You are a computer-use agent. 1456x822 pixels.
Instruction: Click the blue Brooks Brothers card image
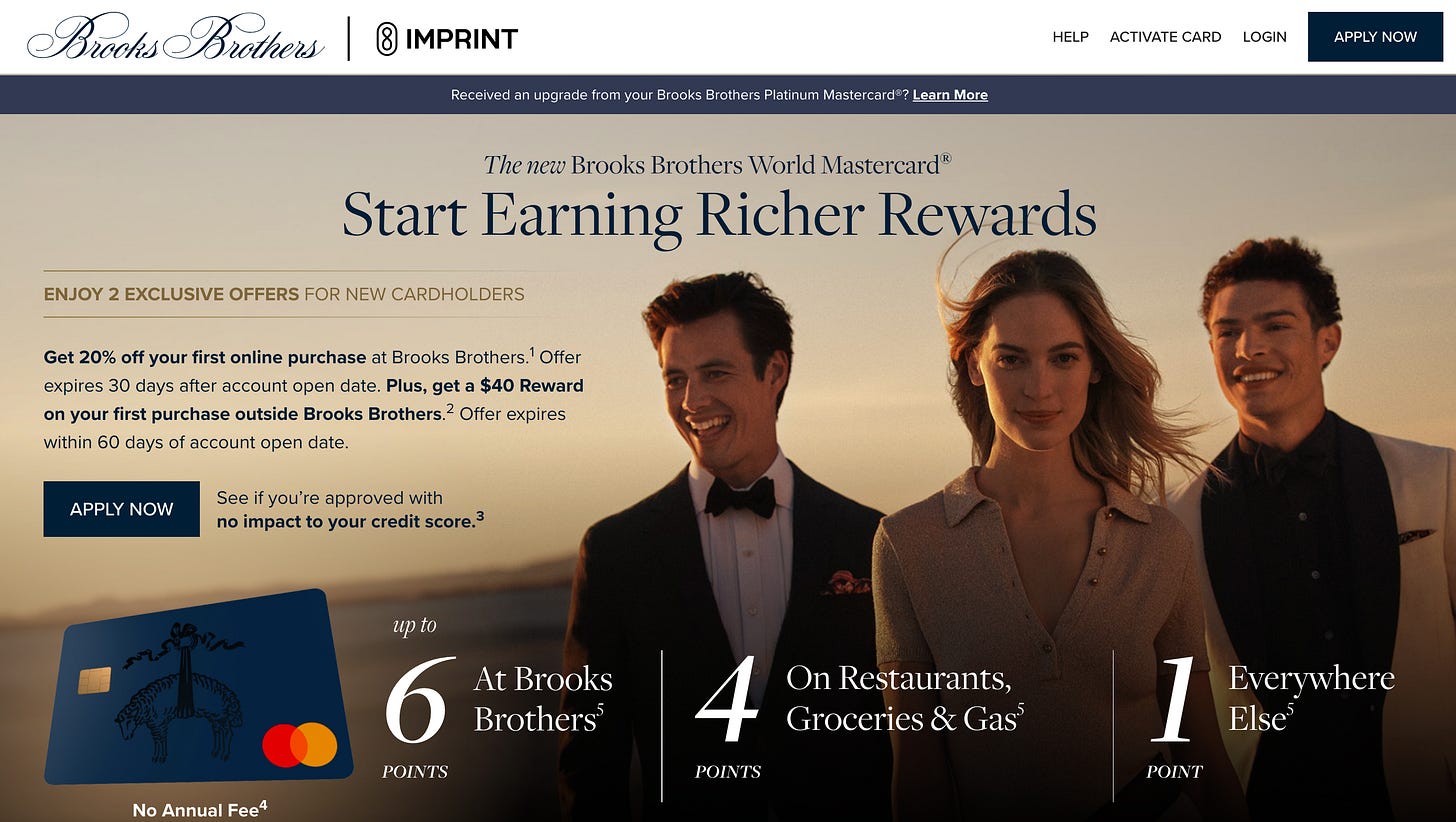pos(198,687)
